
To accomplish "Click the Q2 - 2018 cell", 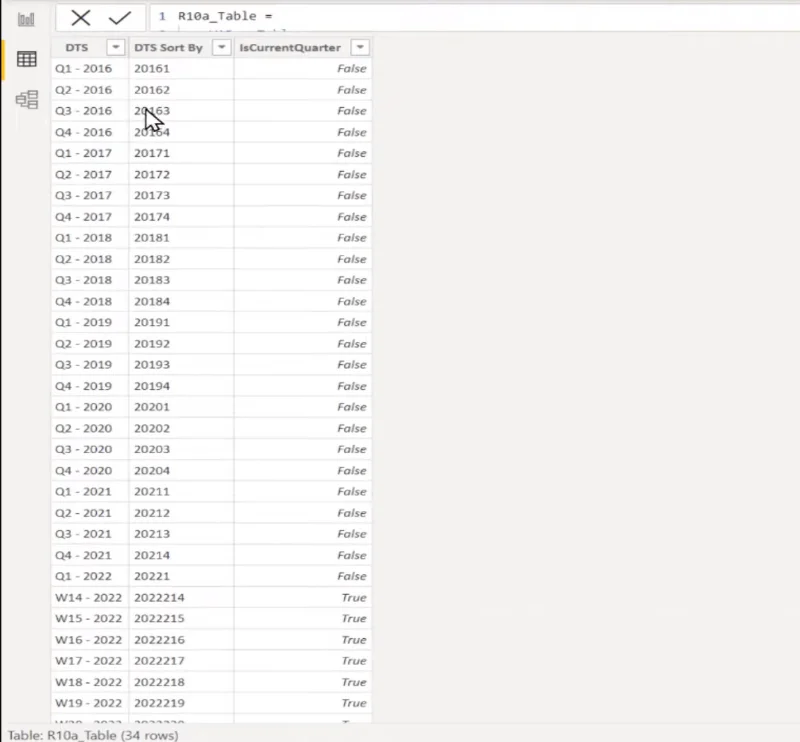I will click(90, 259).
